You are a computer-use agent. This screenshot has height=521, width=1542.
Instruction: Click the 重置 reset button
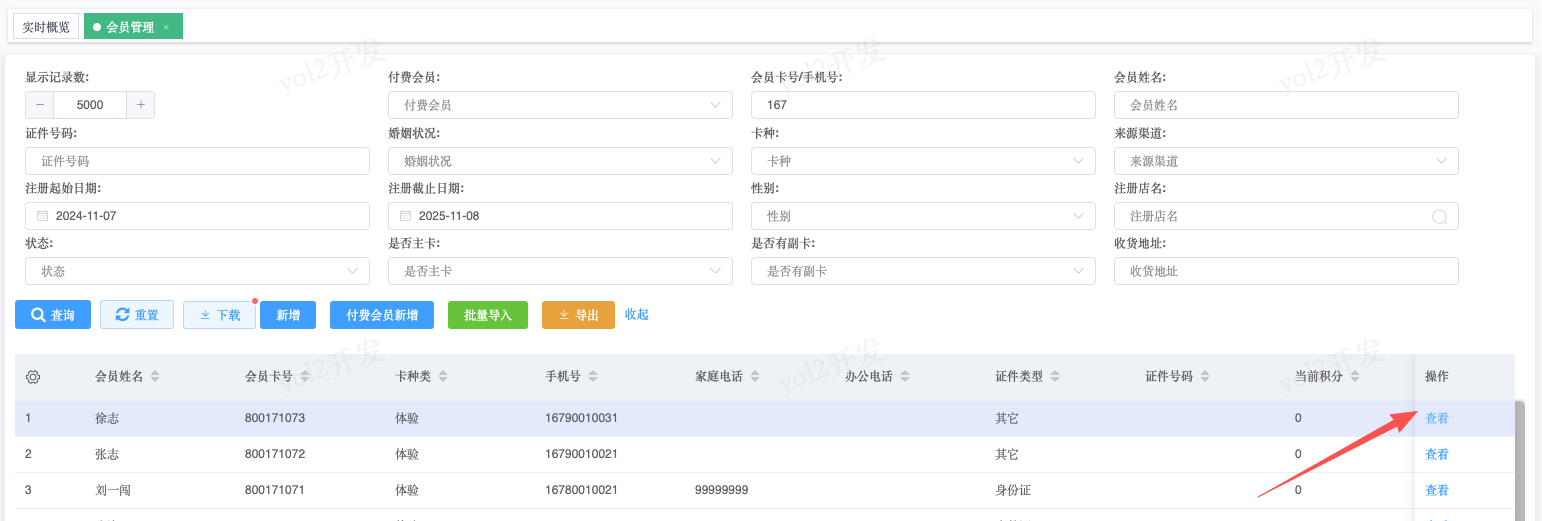point(137,315)
